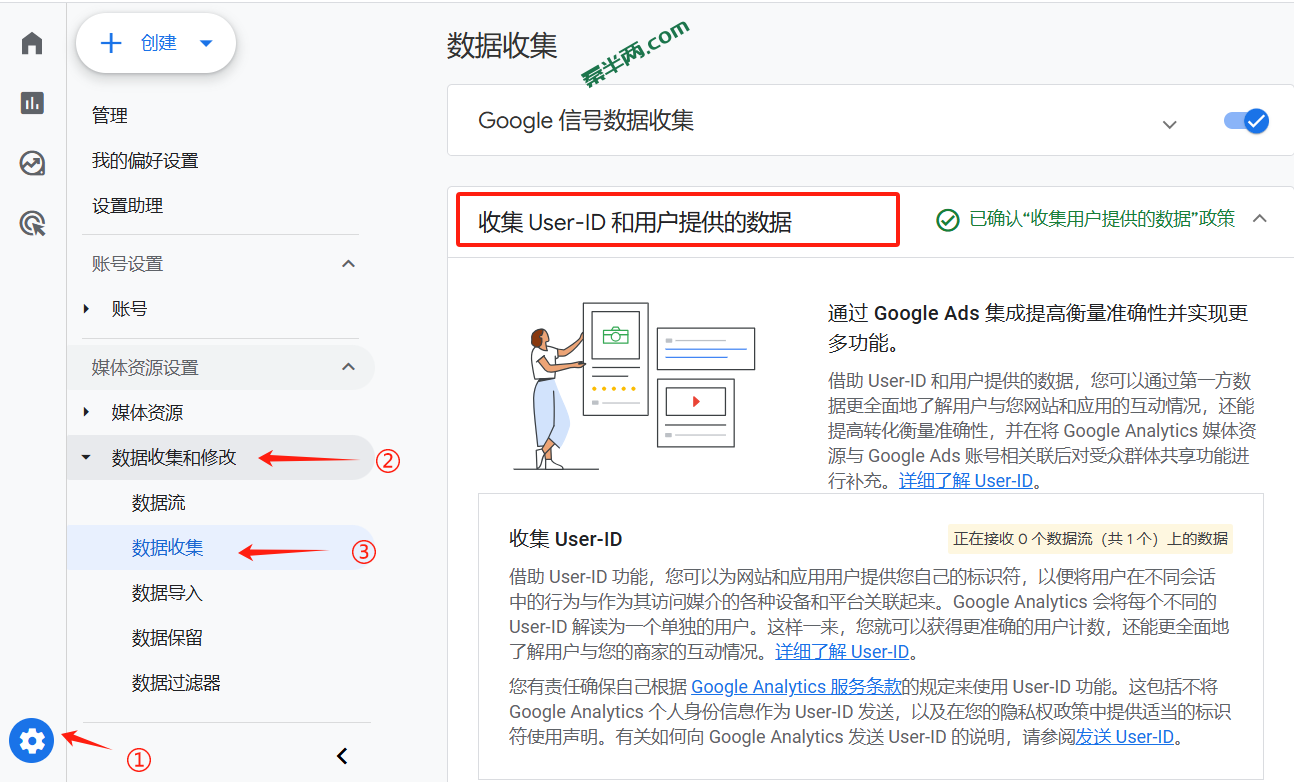Open the first 详细了解 User-ID link in intro
Image resolution: width=1294 pixels, height=782 pixels.
tap(966, 480)
